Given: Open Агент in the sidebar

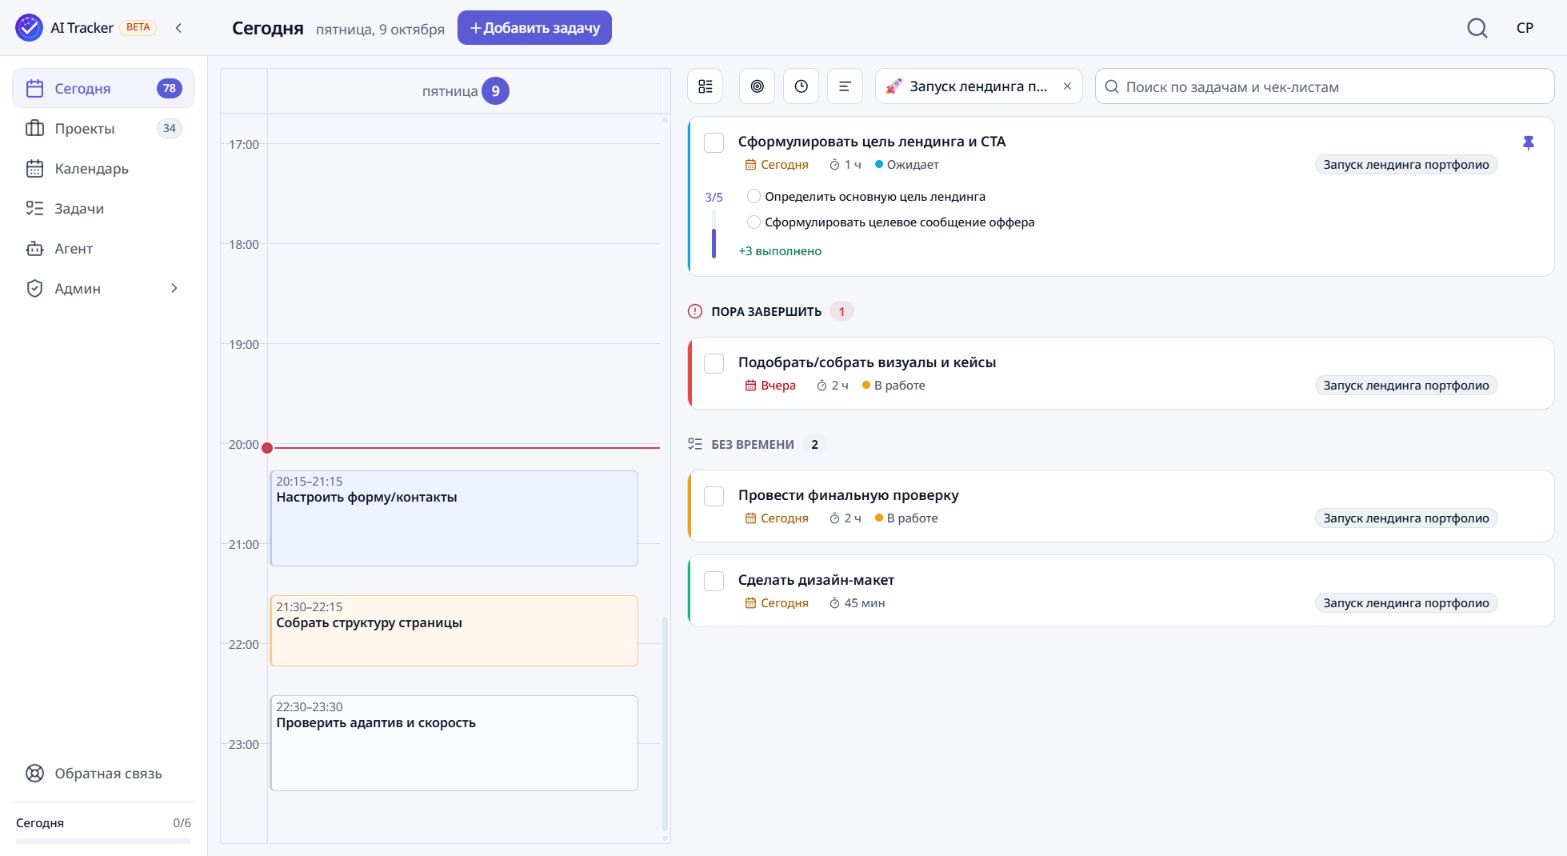Looking at the screenshot, I should pyautogui.click(x=103, y=248).
